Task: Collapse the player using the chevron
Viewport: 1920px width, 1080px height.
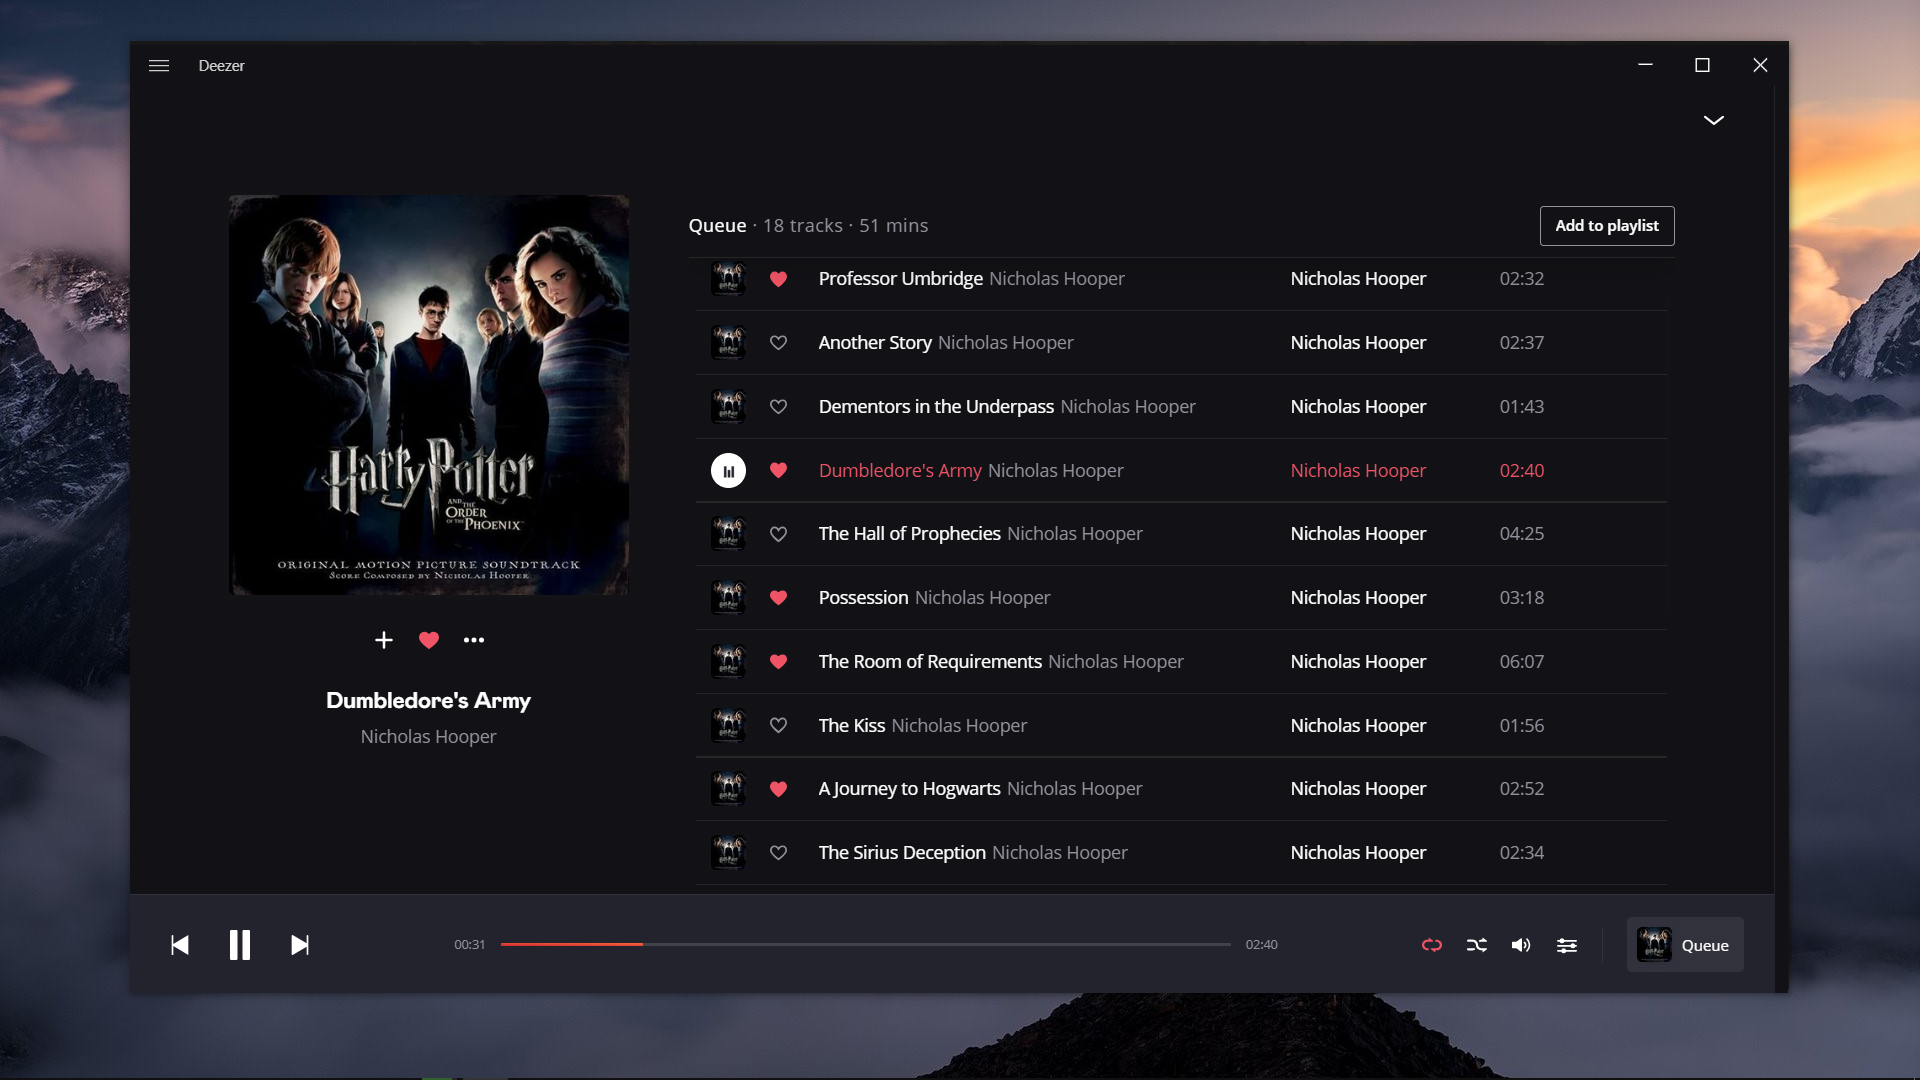Action: tap(1713, 120)
